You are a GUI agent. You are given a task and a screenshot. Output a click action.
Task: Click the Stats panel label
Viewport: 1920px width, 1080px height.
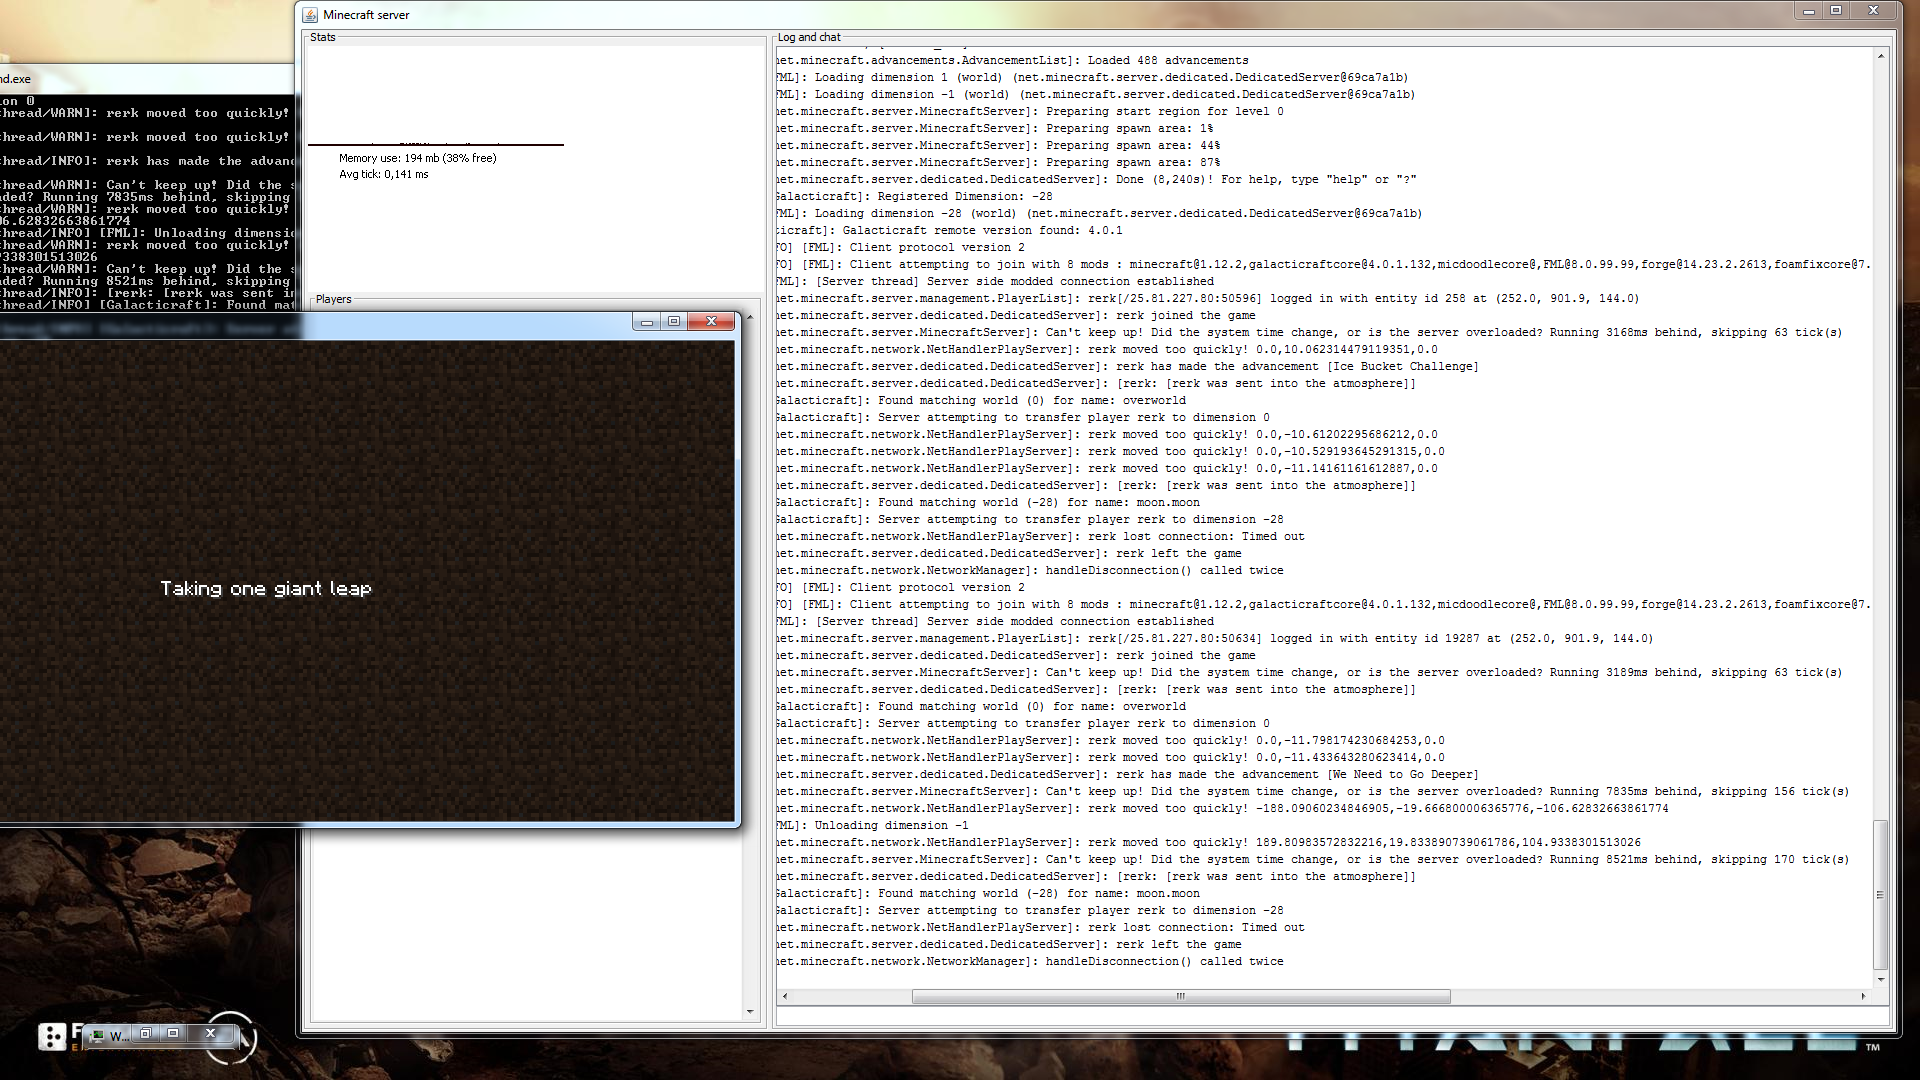[323, 37]
